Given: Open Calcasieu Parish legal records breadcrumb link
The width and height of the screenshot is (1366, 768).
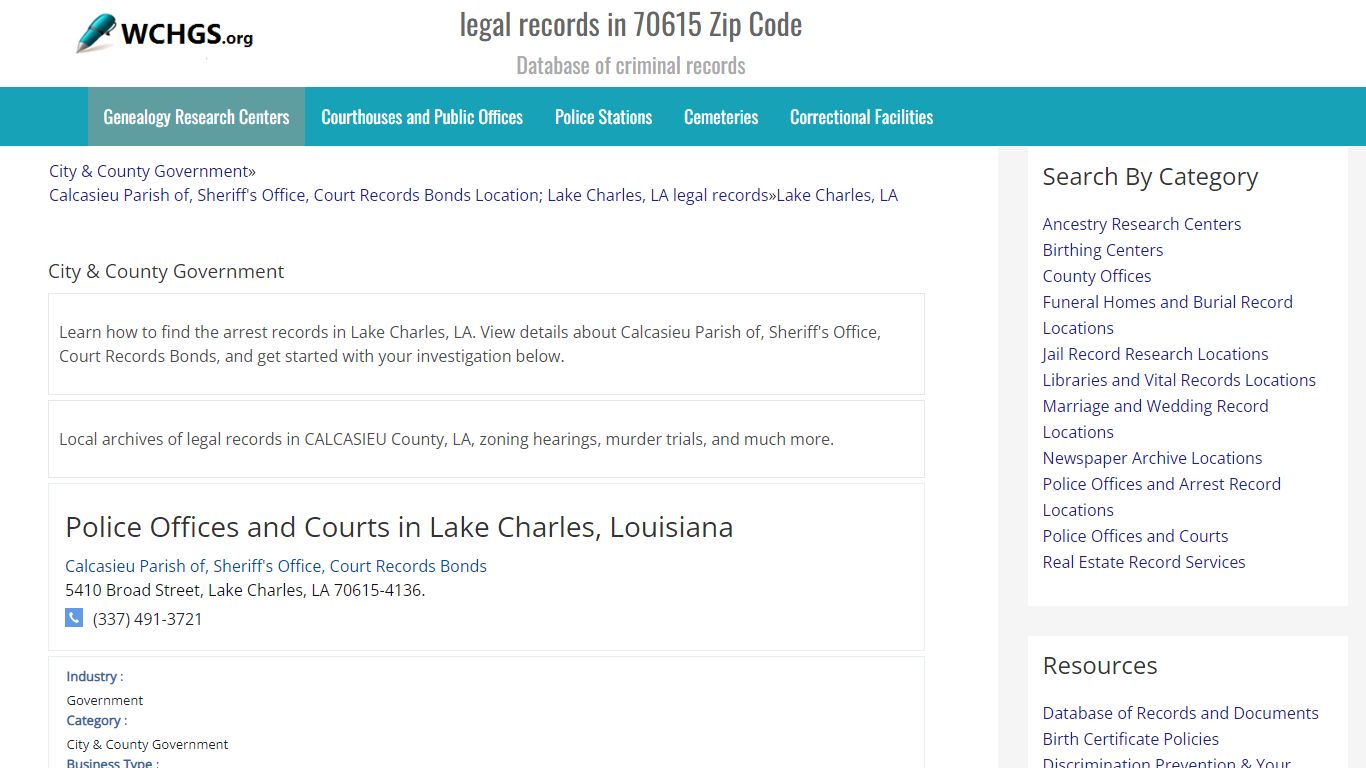Looking at the screenshot, I should point(409,195).
